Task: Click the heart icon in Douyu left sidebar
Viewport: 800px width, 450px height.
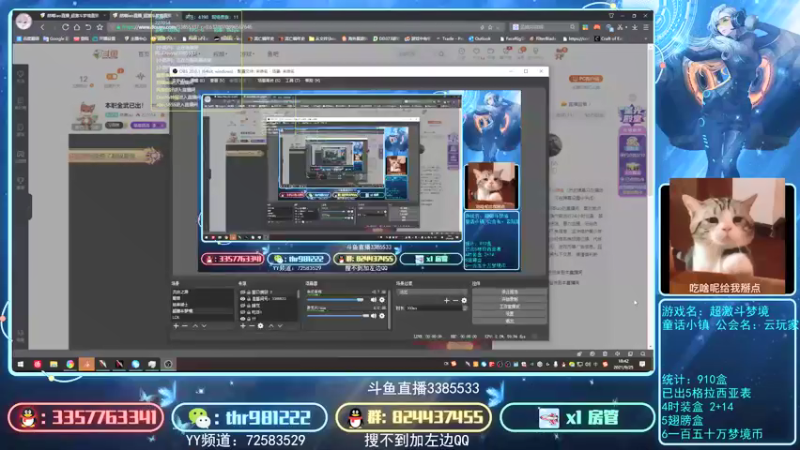Action: [21, 75]
